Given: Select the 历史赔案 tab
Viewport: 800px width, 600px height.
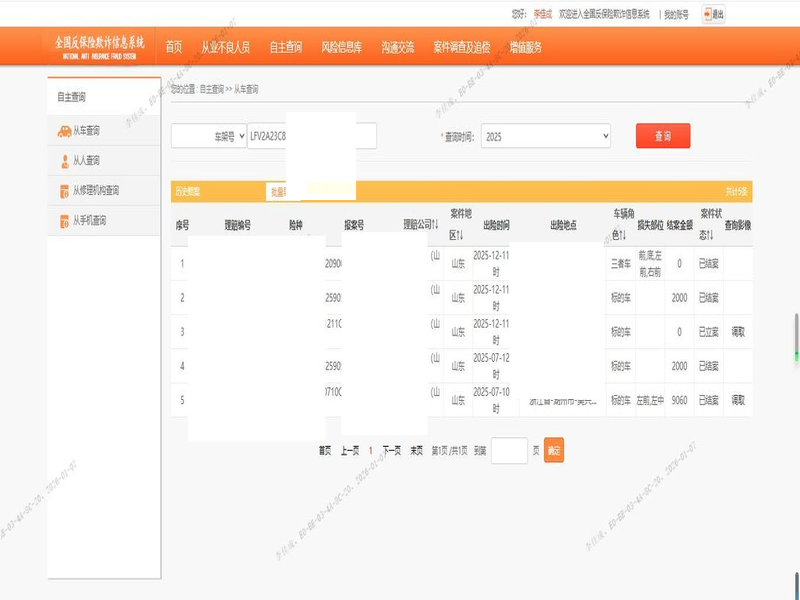Looking at the screenshot, I should 188,191.
